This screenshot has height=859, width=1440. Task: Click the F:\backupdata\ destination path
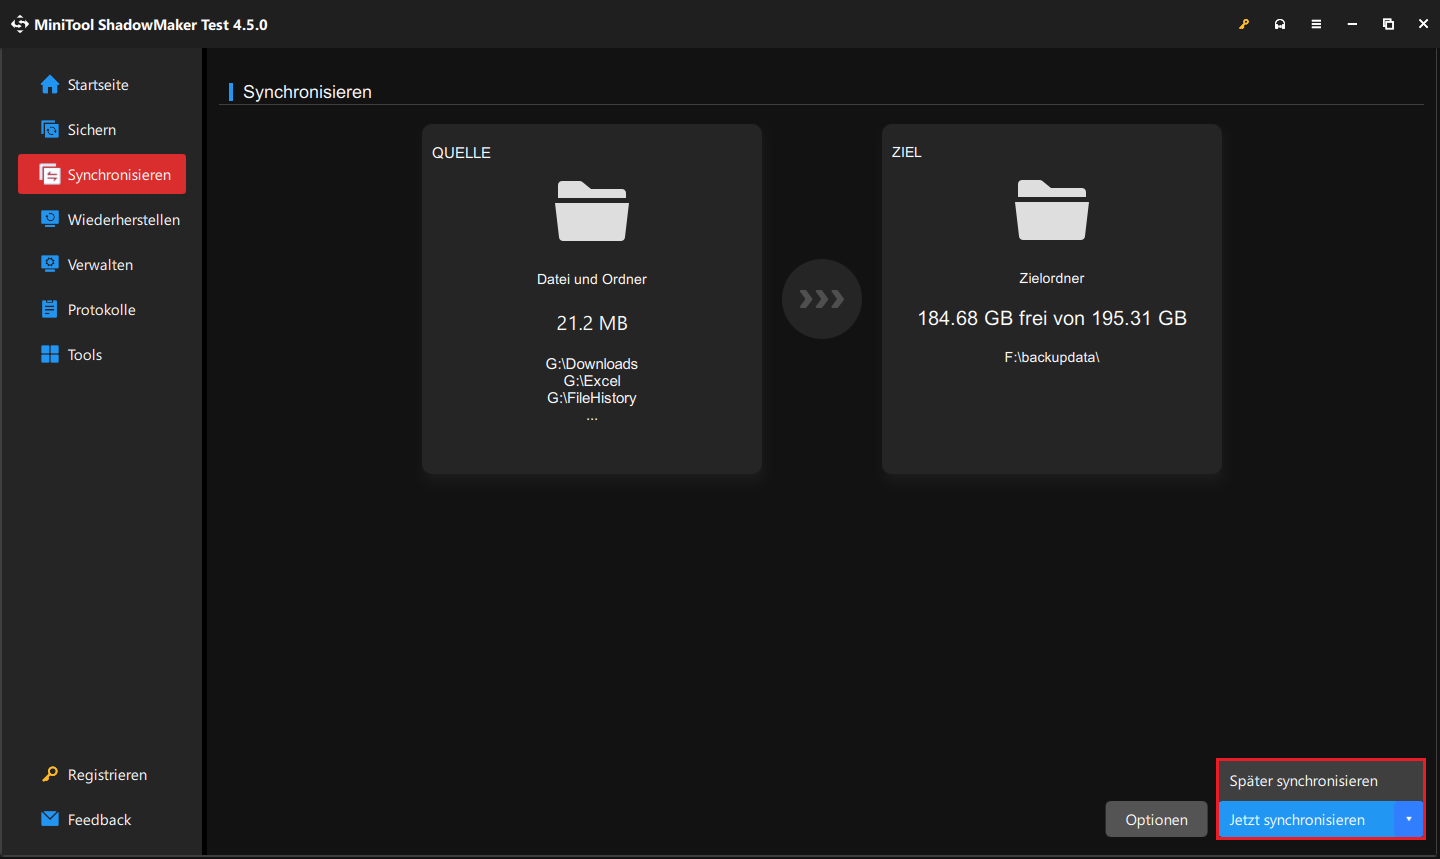[x=1052, y=357]
